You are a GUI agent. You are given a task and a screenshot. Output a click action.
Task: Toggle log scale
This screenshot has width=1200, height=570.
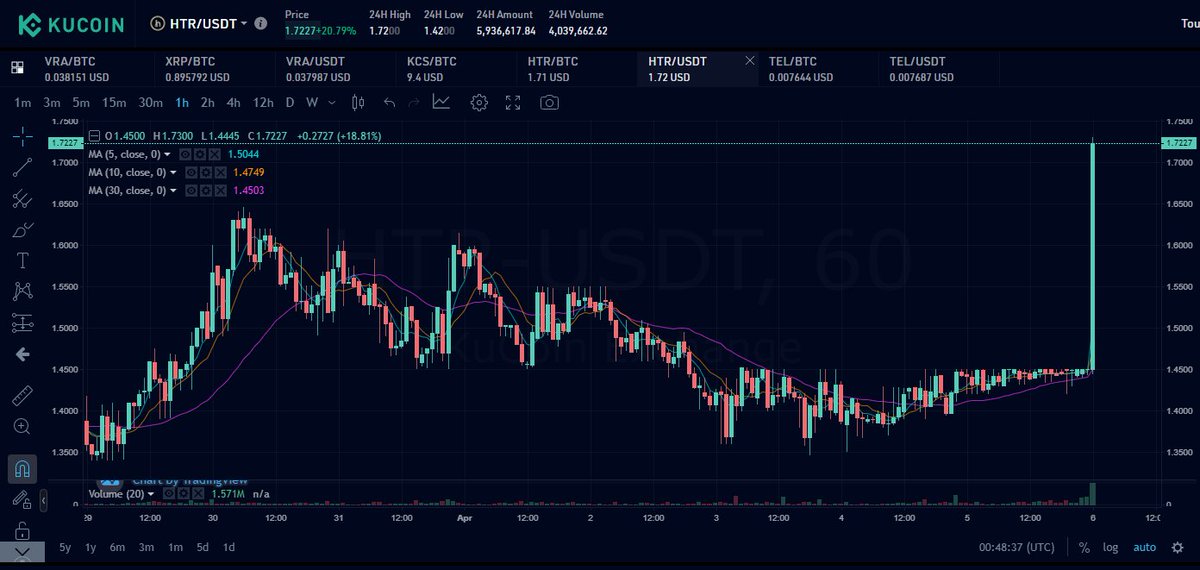pyautogui.click(x=1111, y=547)
